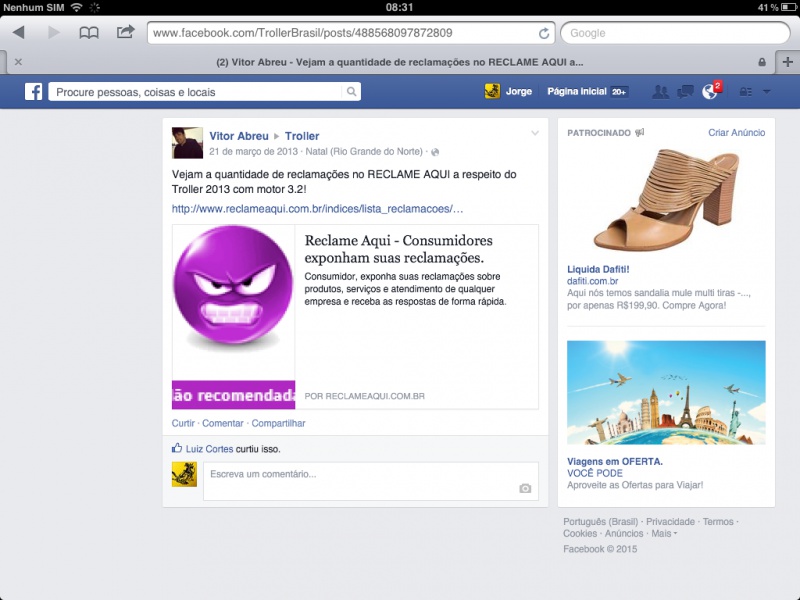Open the travel landmarks ad image
Screen dimensions: 800x600
(x=666, y=393)
